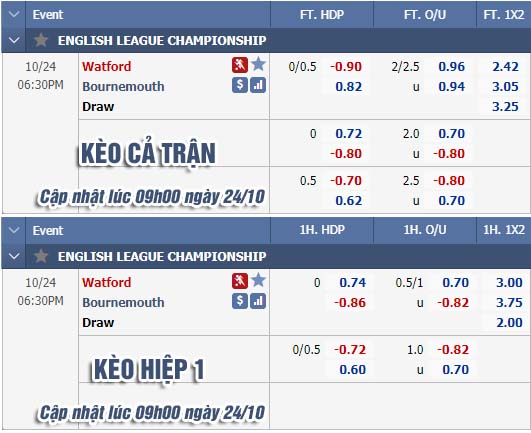Image resolution: width=531 pixels, height=433 pixels.
Task: Choose first-half Draw odds 2.00
Action: pyautogui.click(x=509, y=323)
